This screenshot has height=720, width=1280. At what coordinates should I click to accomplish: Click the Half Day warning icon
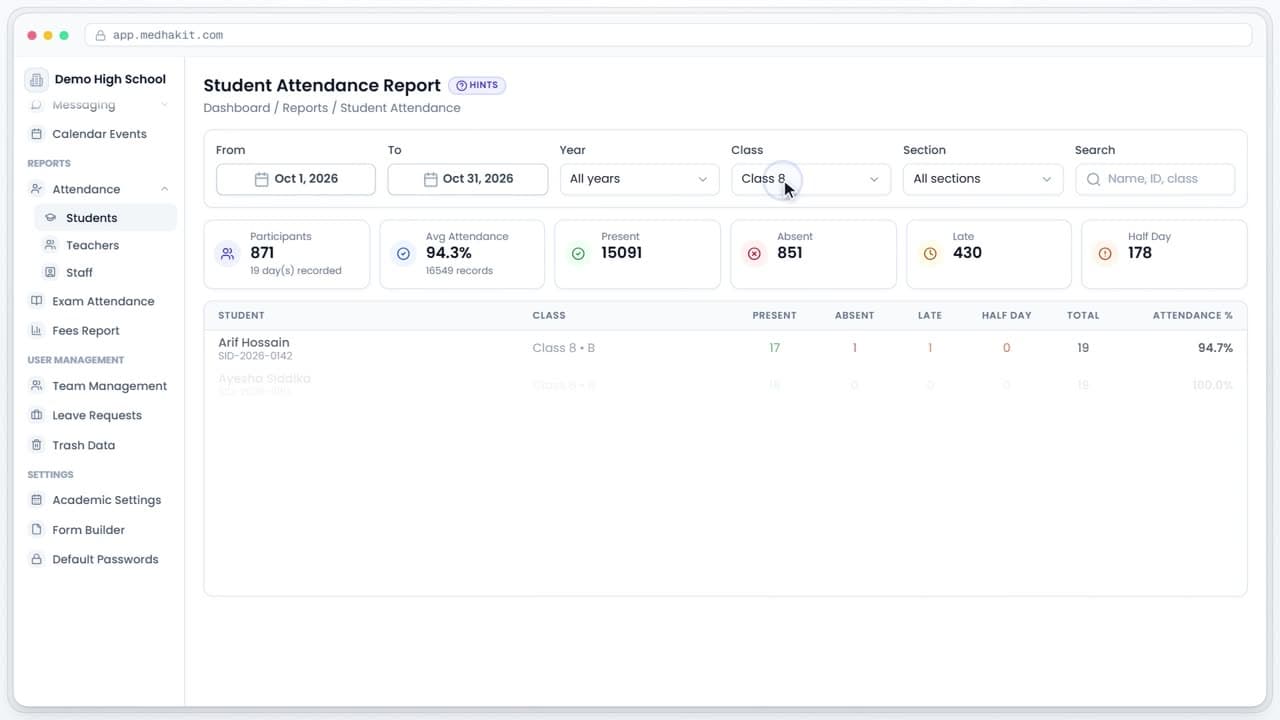pyautogui.click(x=1105, y=254)
